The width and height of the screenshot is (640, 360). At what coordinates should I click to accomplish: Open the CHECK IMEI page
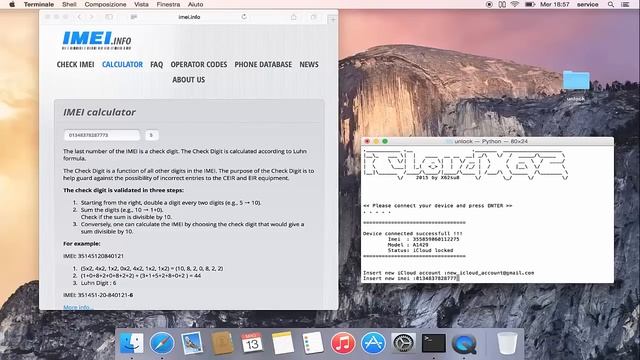[76, 64]
